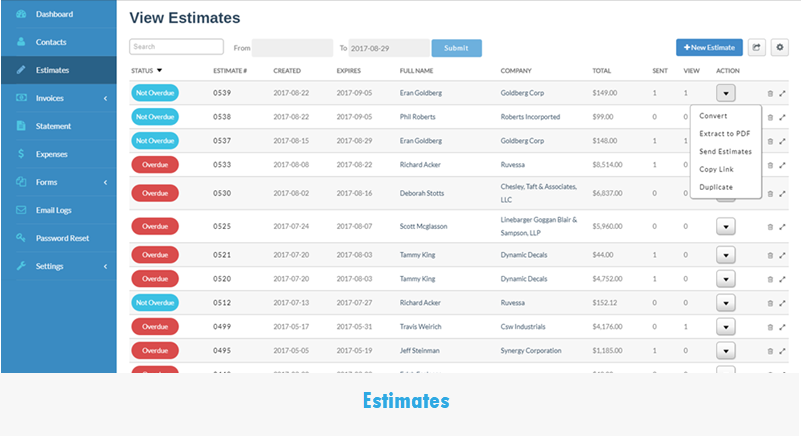Expand estimate 0537 with arrow icon
This screenshot has height=436, width=801.
(782, 142)
